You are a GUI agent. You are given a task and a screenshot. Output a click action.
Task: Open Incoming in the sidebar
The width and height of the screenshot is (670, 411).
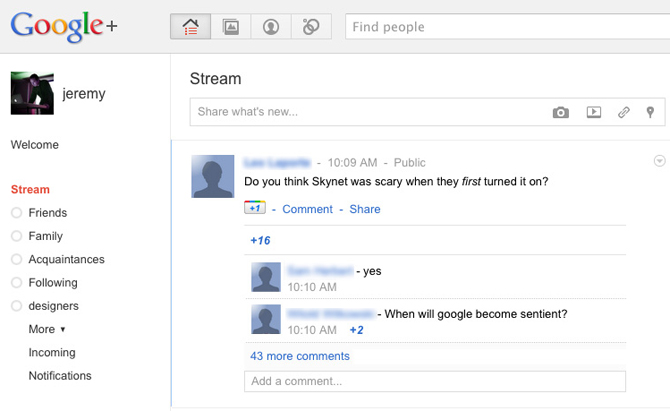52,352
